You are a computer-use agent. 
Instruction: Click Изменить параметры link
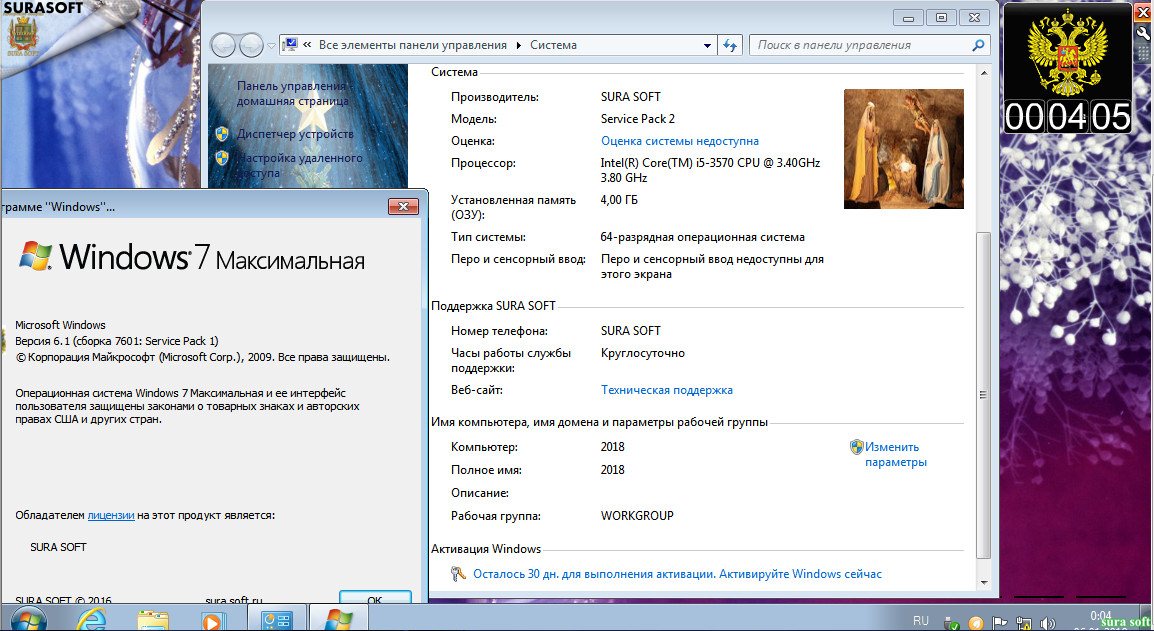[895, 454]
